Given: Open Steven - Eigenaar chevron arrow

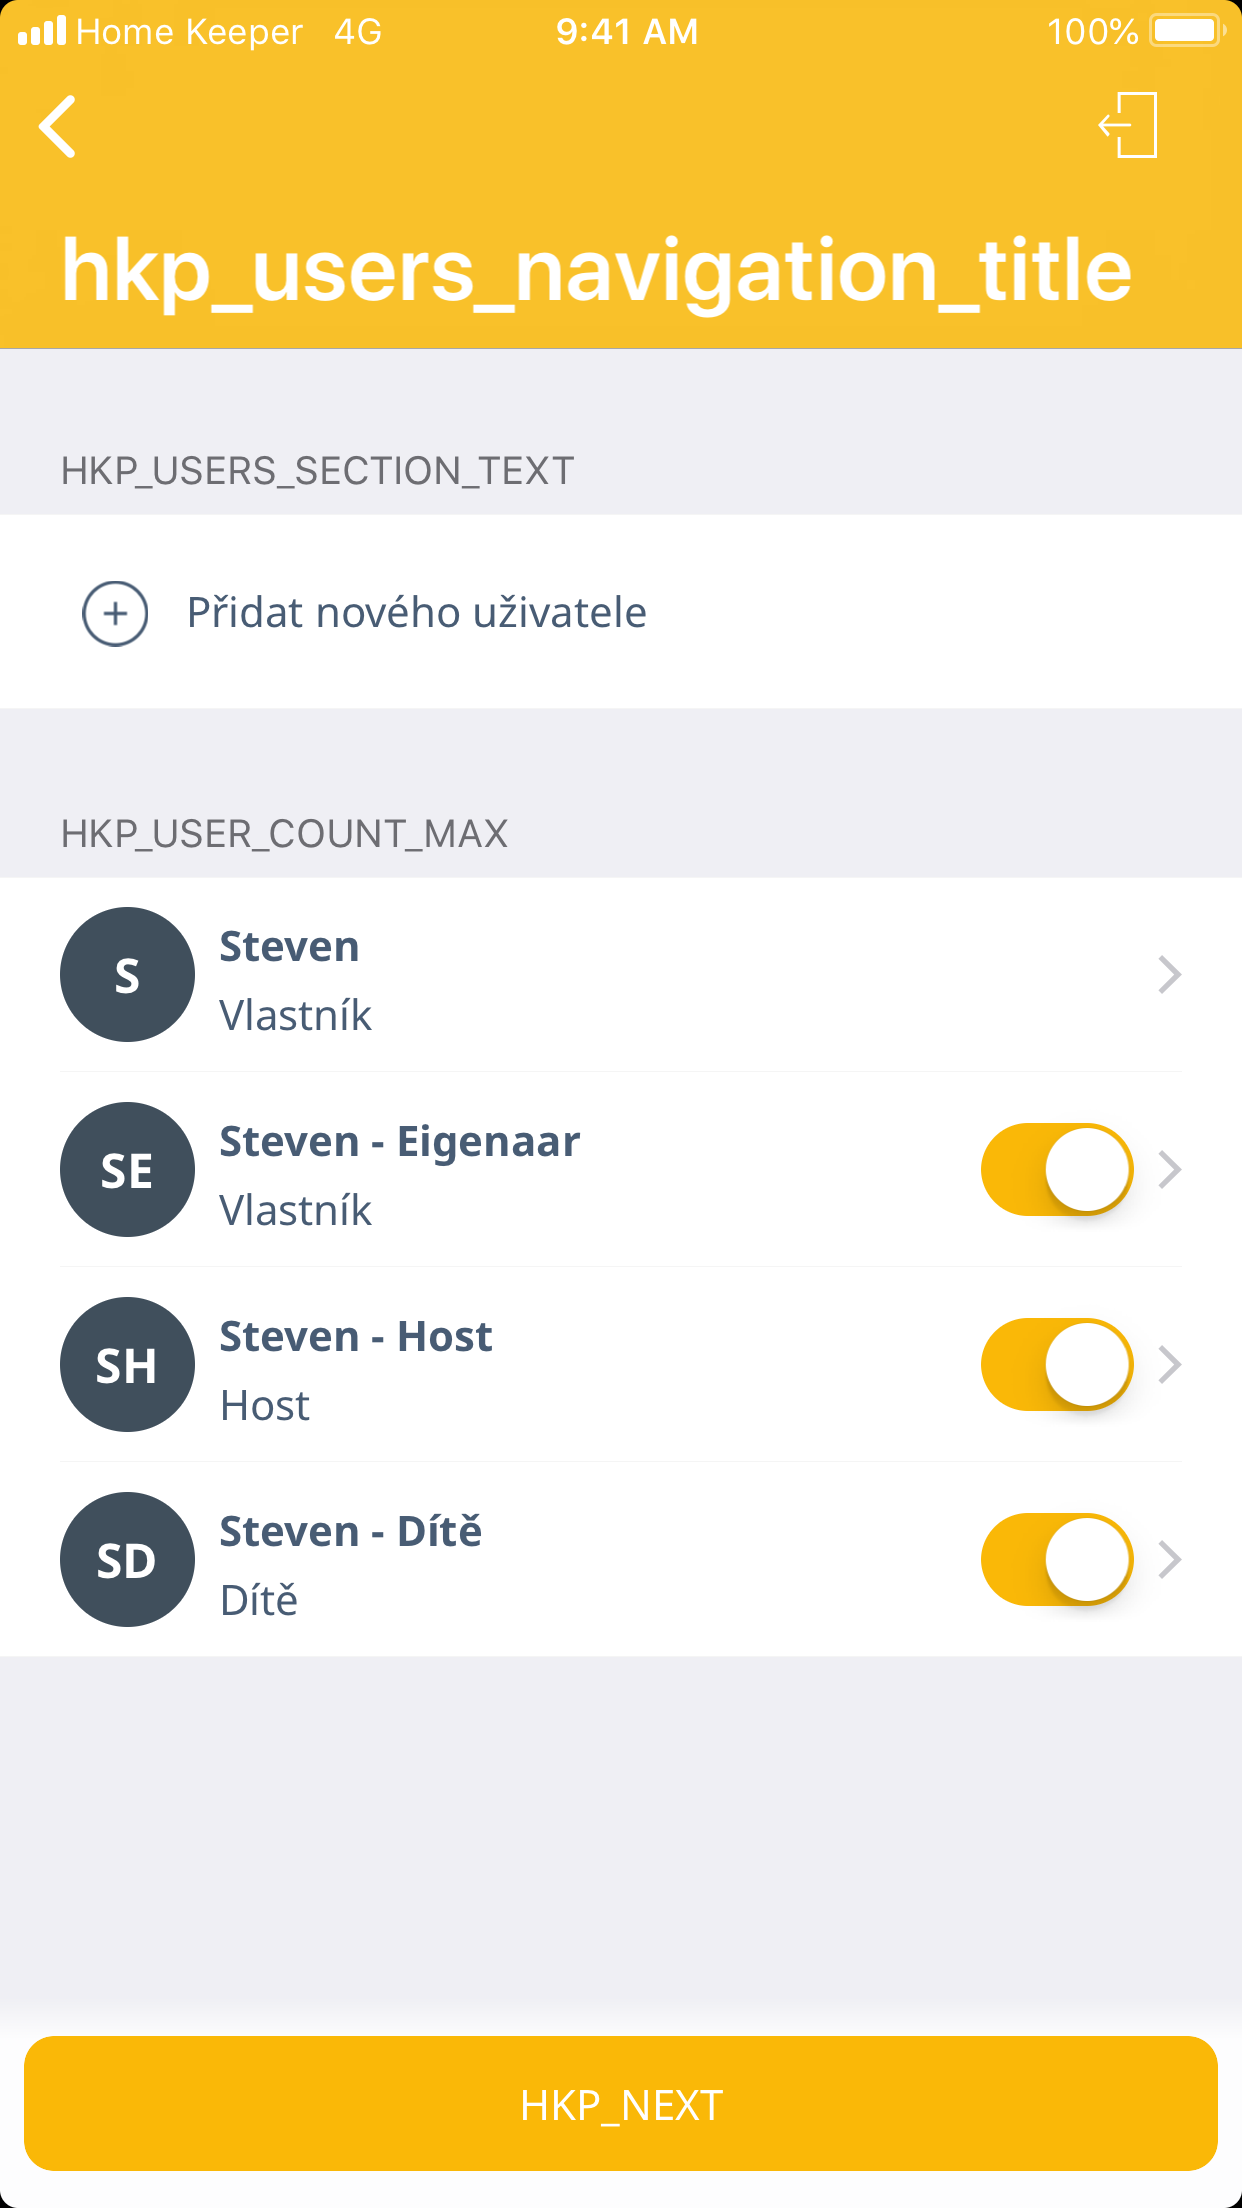Looking at the screenshot, I should coord(1169,1169).
